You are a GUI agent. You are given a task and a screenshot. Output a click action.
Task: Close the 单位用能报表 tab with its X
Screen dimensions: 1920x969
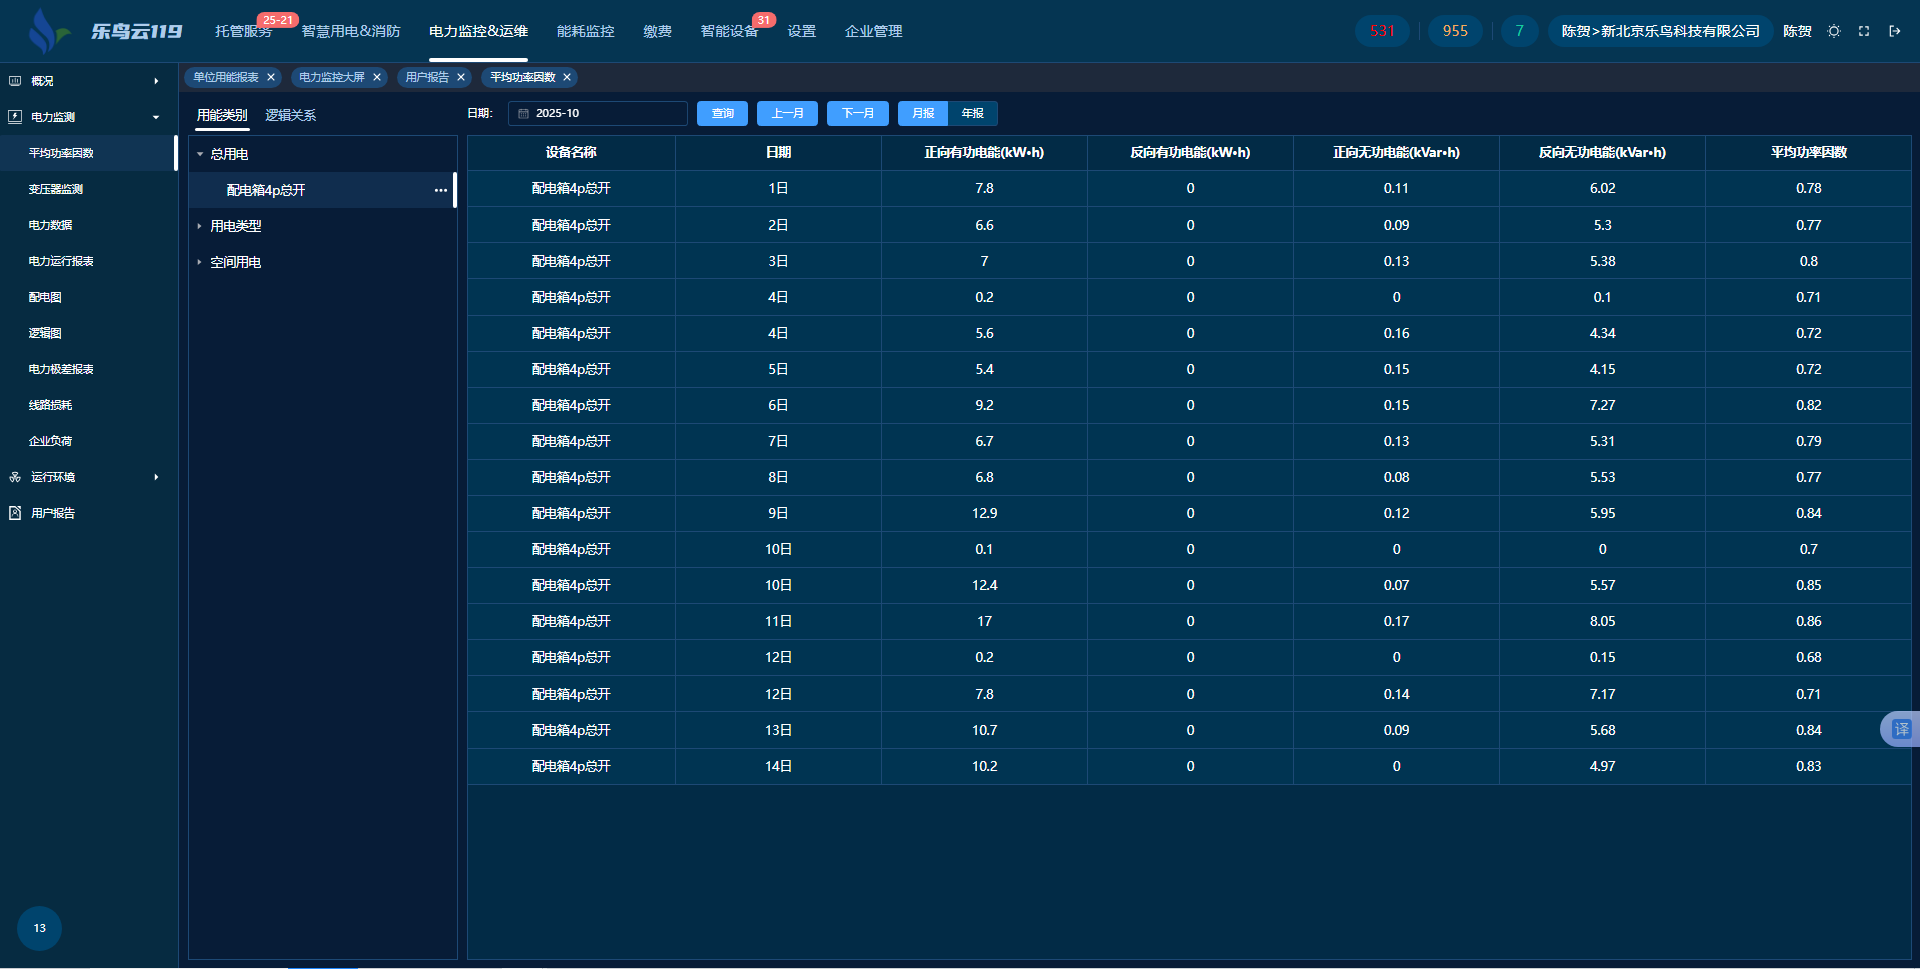tap(271, 77)
